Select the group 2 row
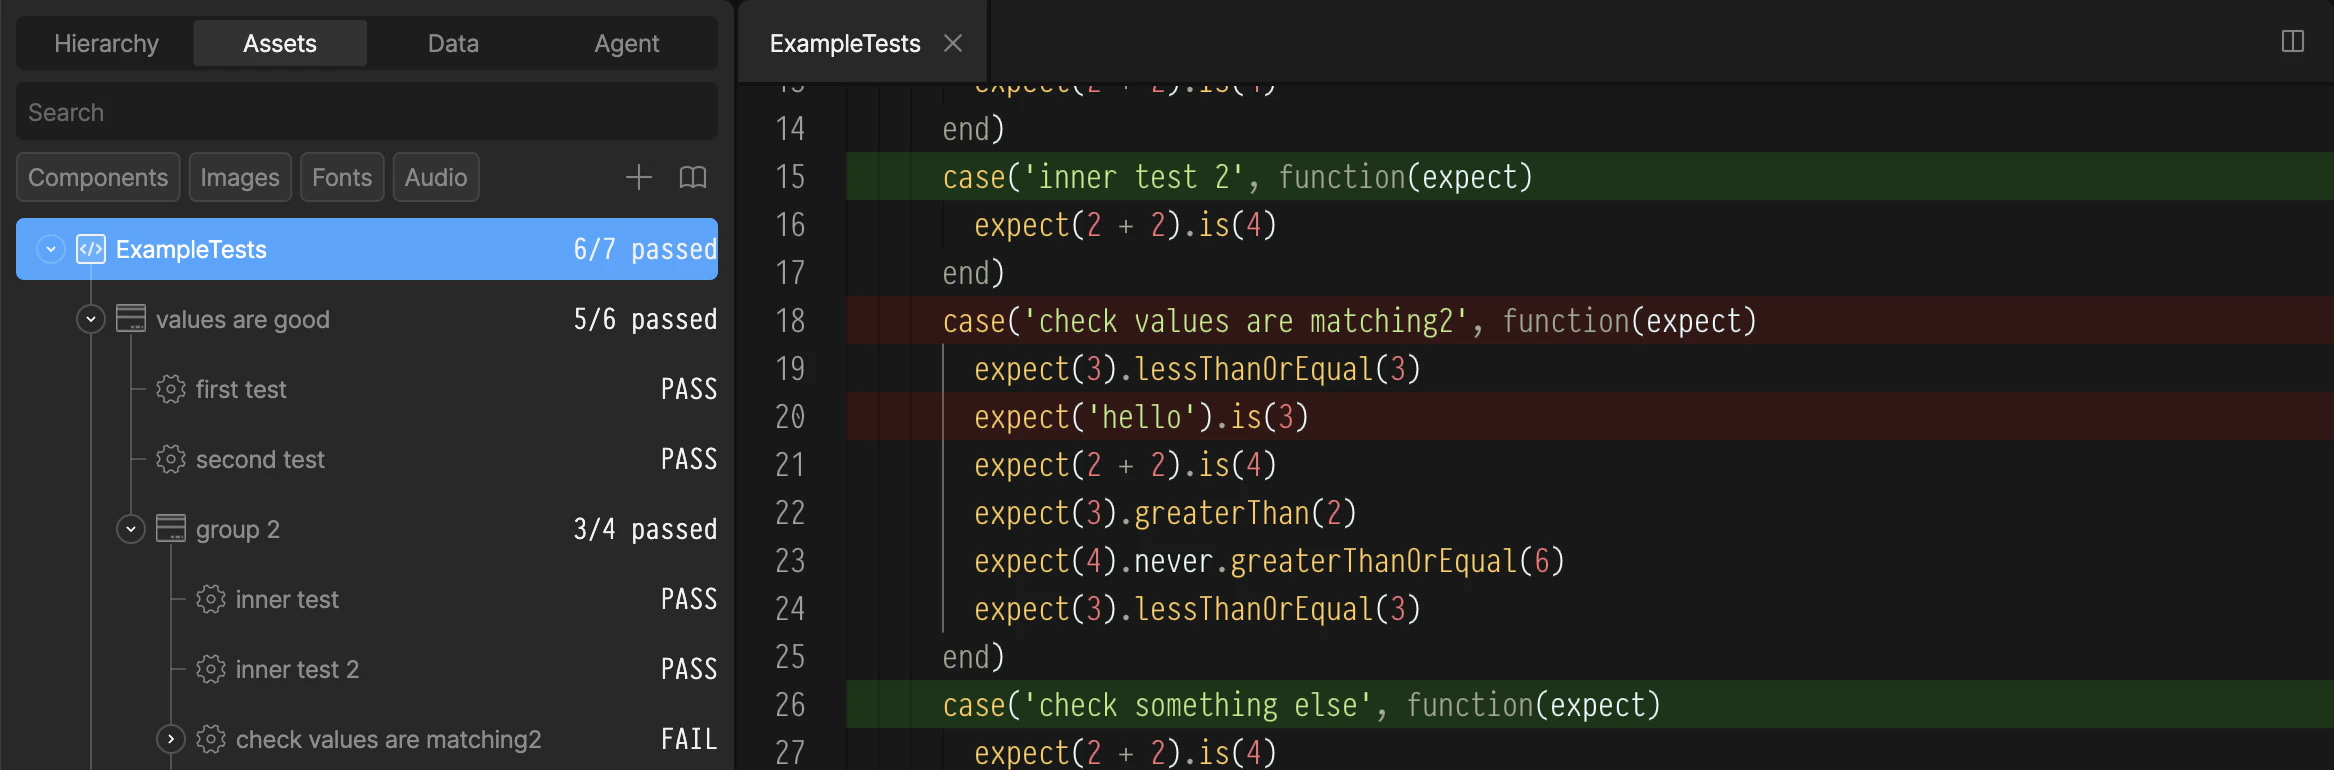The height and width of the screenshot is (770, 2334). click(367, 529)
